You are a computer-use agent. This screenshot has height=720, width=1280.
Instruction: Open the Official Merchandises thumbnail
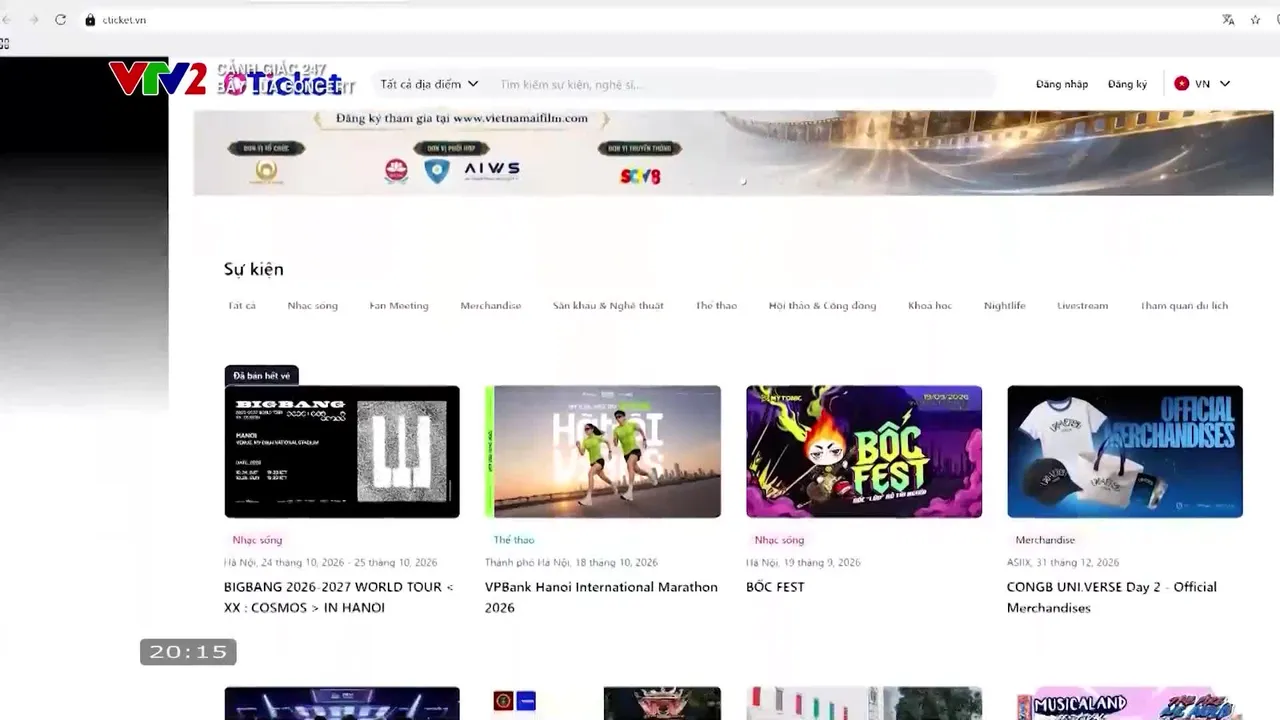click(1125, 452)
